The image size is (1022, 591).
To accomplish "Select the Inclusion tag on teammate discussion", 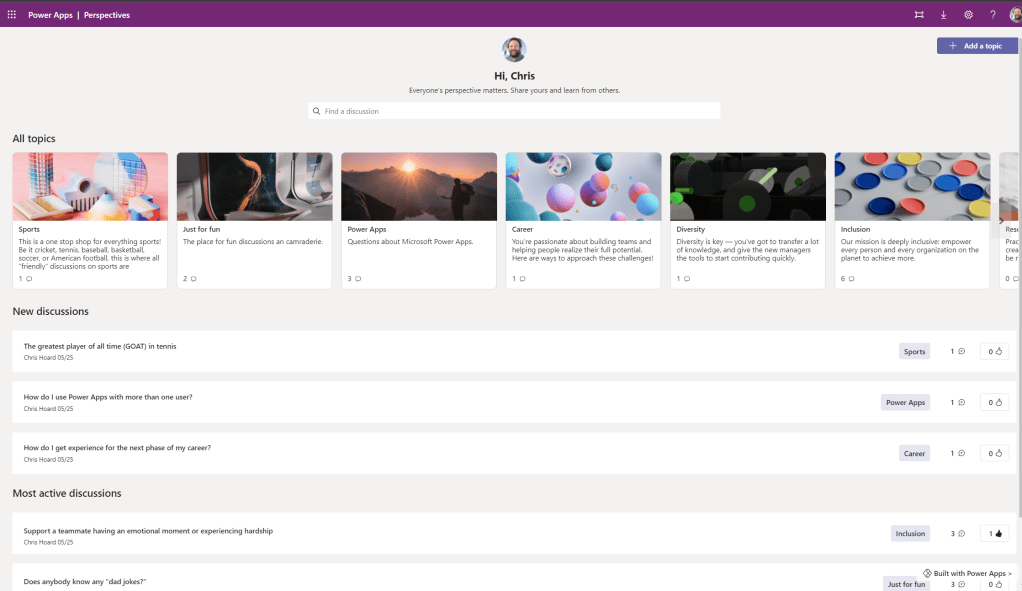I will pyautogui.click(x=910, y=534).
